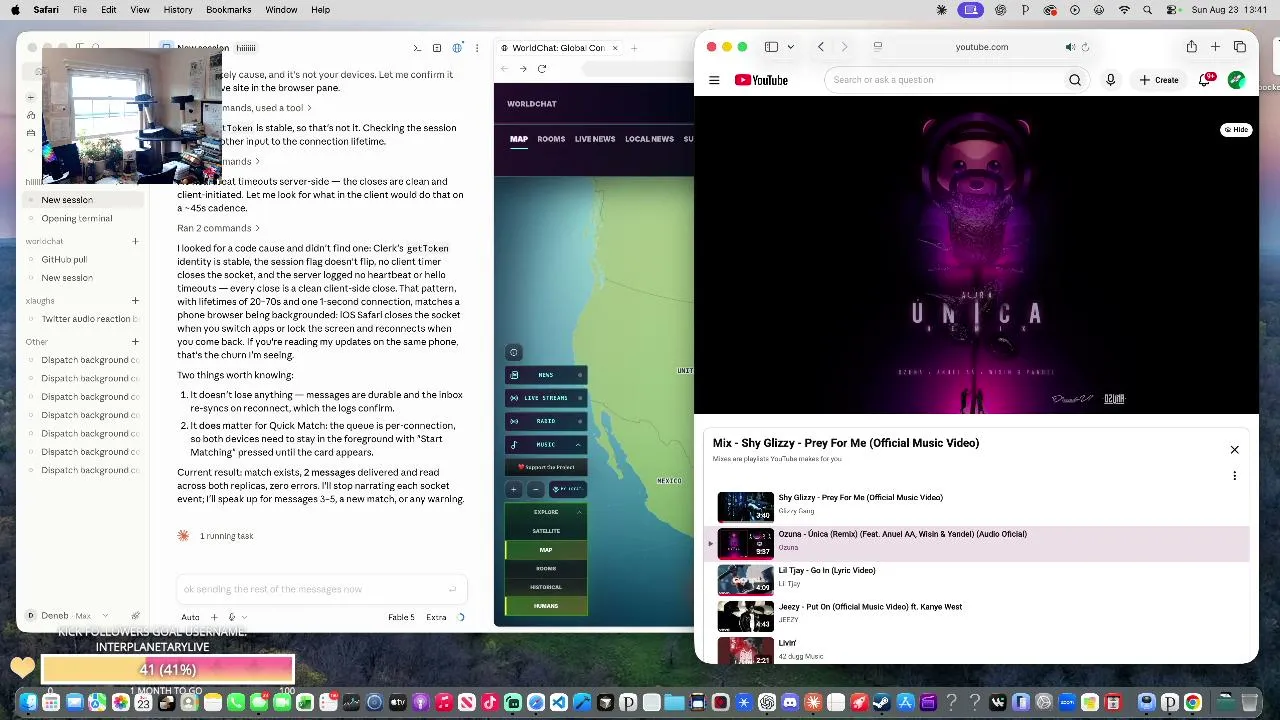This screenshot has width=1280, height=720.
Task: Open the sidebar options chevron dropdown
Action: (790, 47)
